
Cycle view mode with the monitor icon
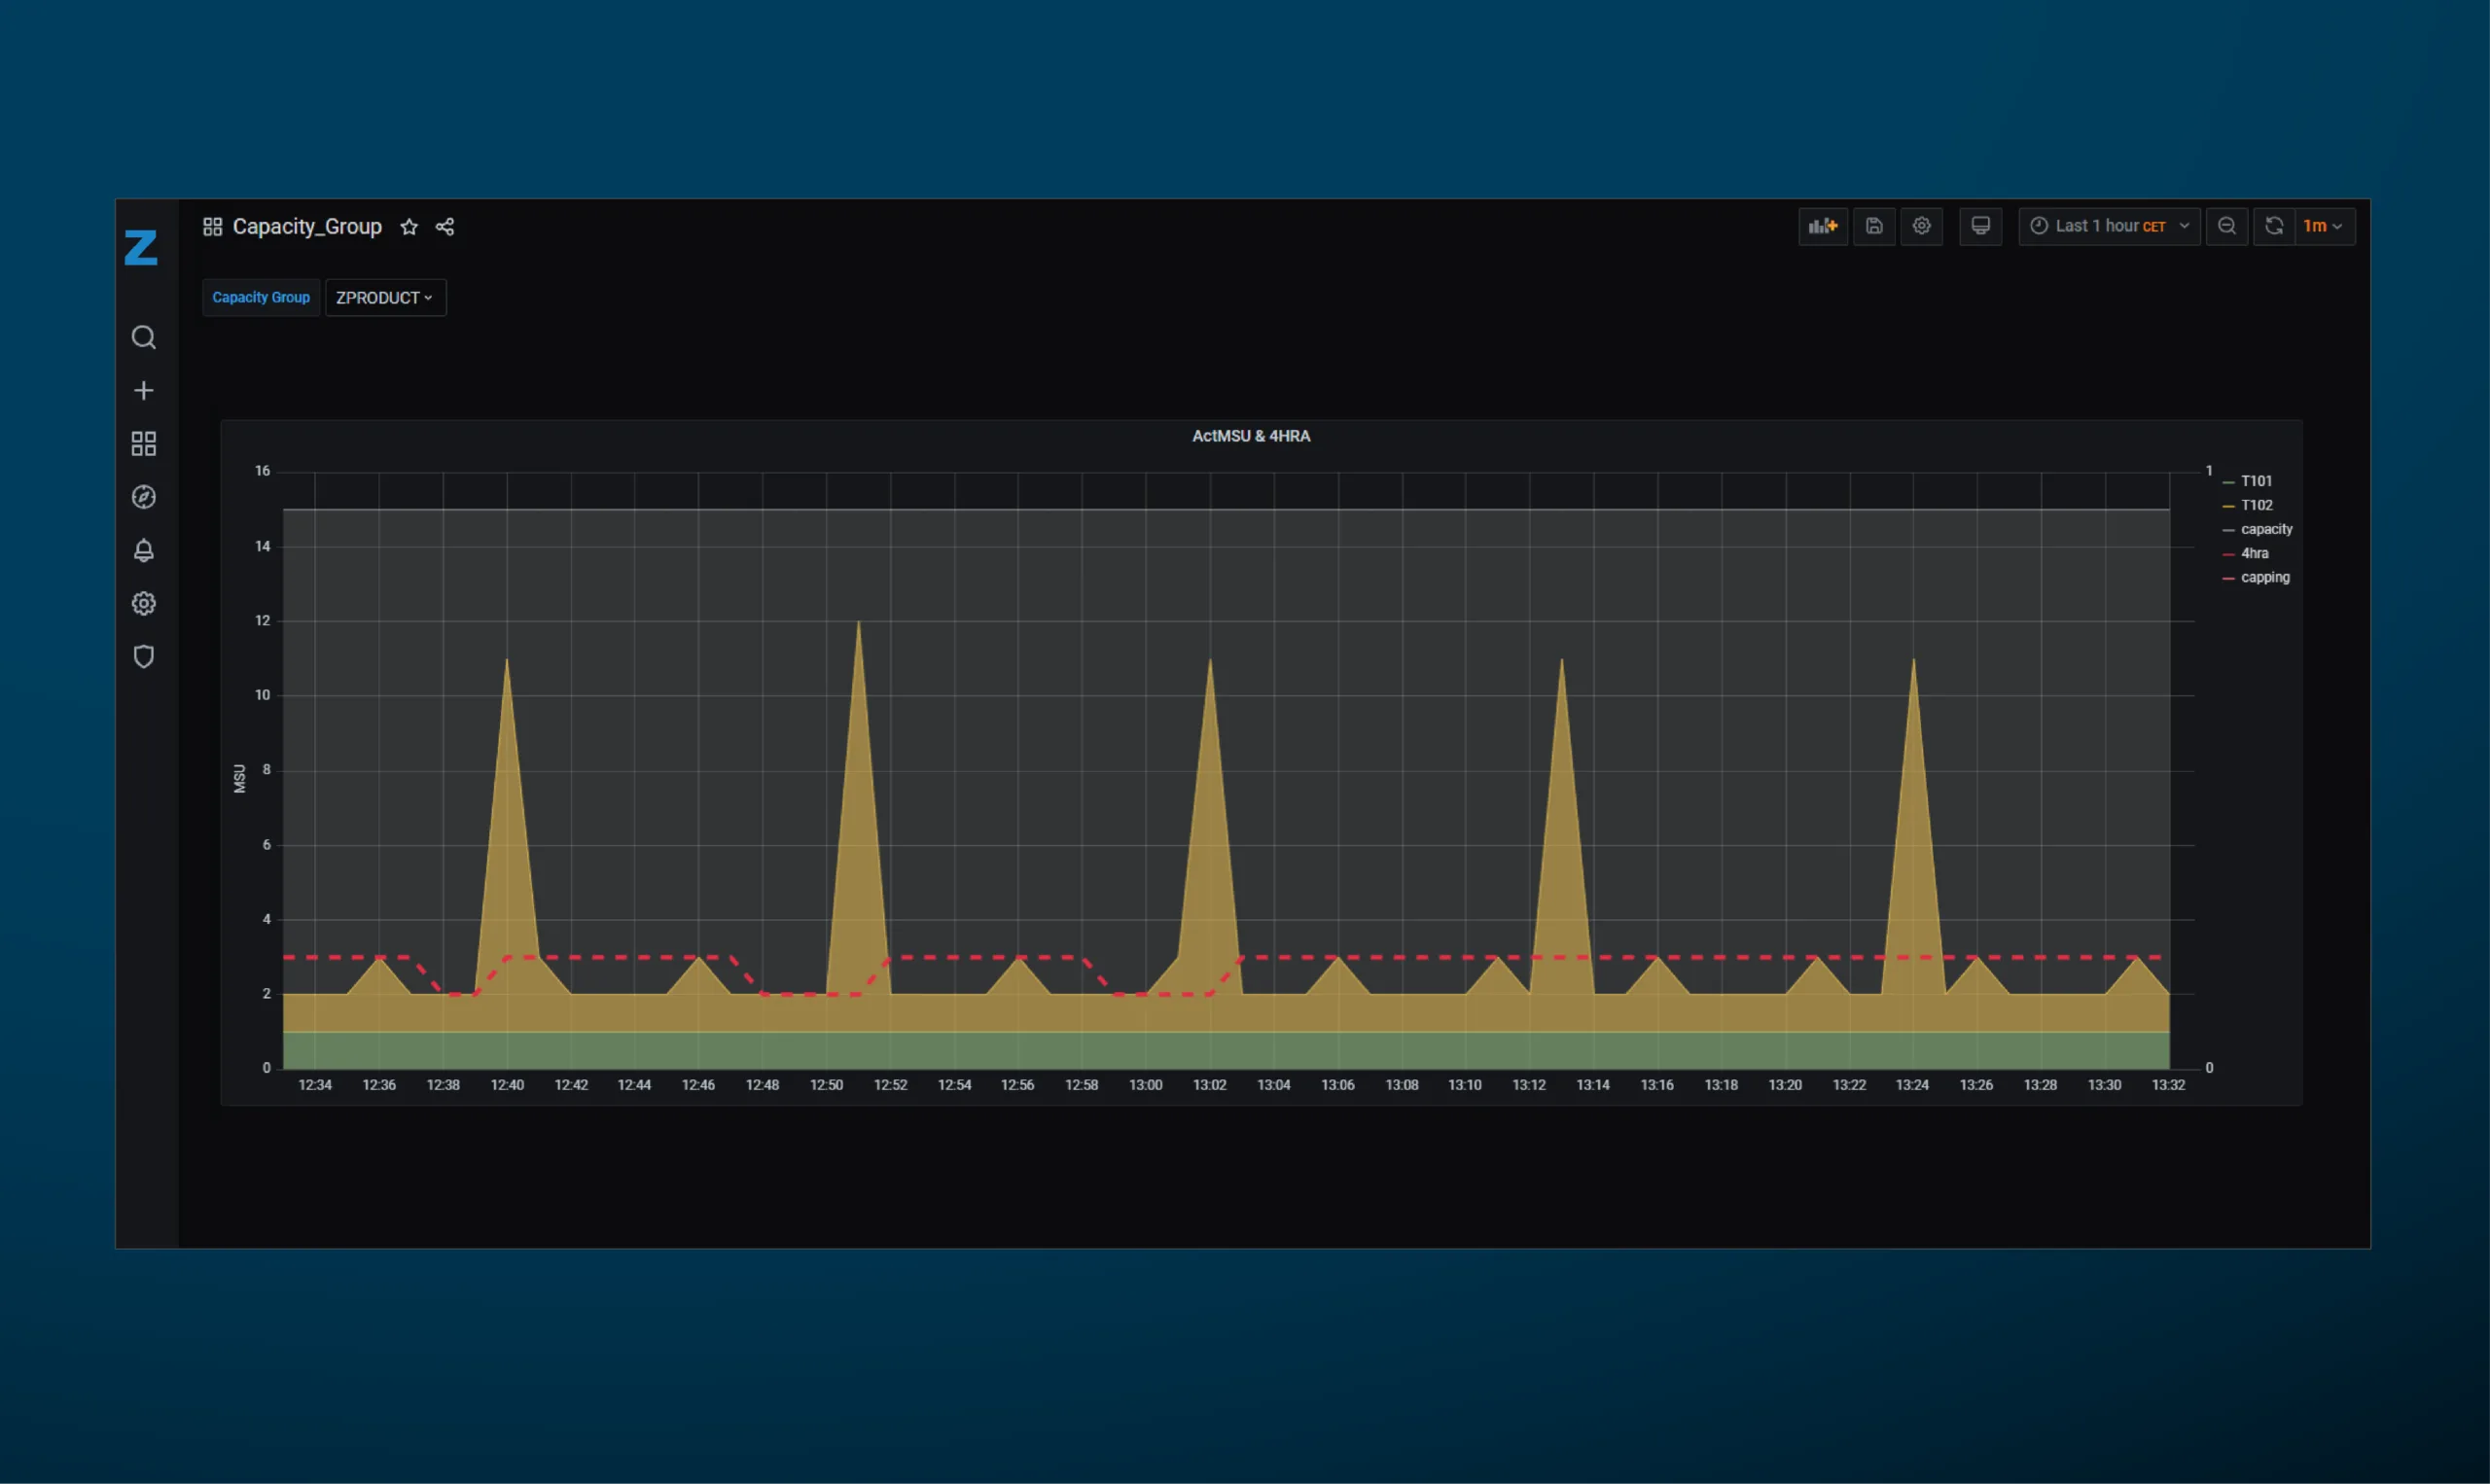point(1980,226)
